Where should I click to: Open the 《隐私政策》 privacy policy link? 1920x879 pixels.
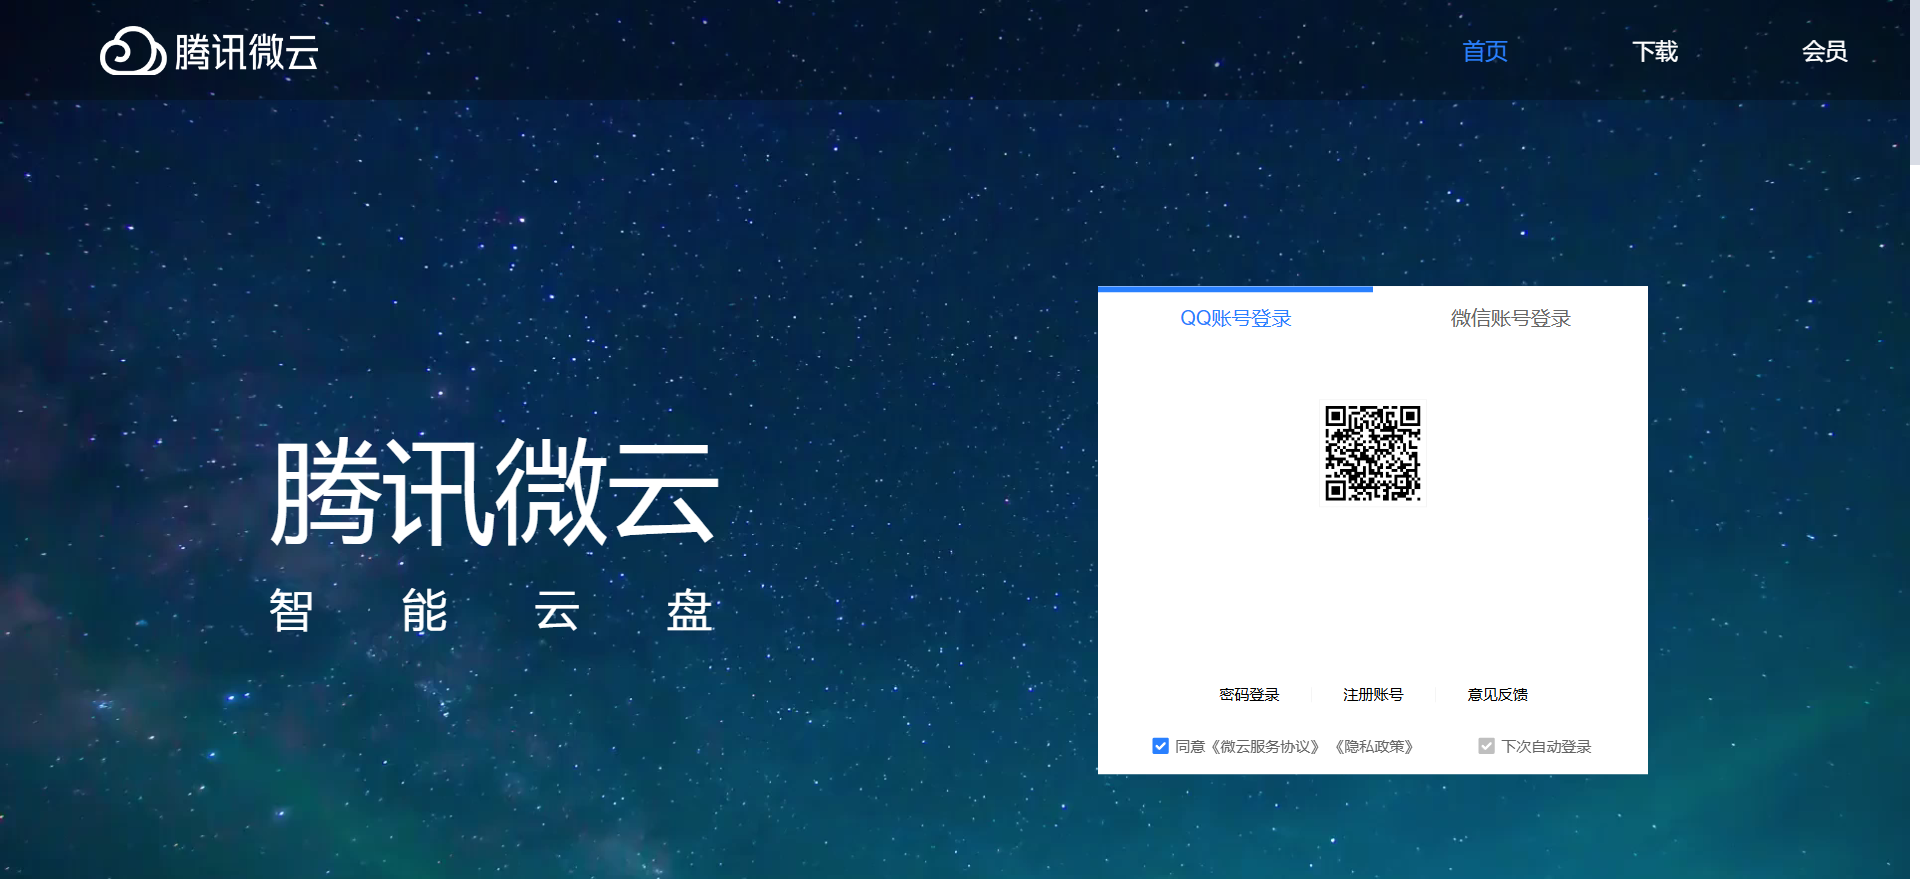(1374, 747)
